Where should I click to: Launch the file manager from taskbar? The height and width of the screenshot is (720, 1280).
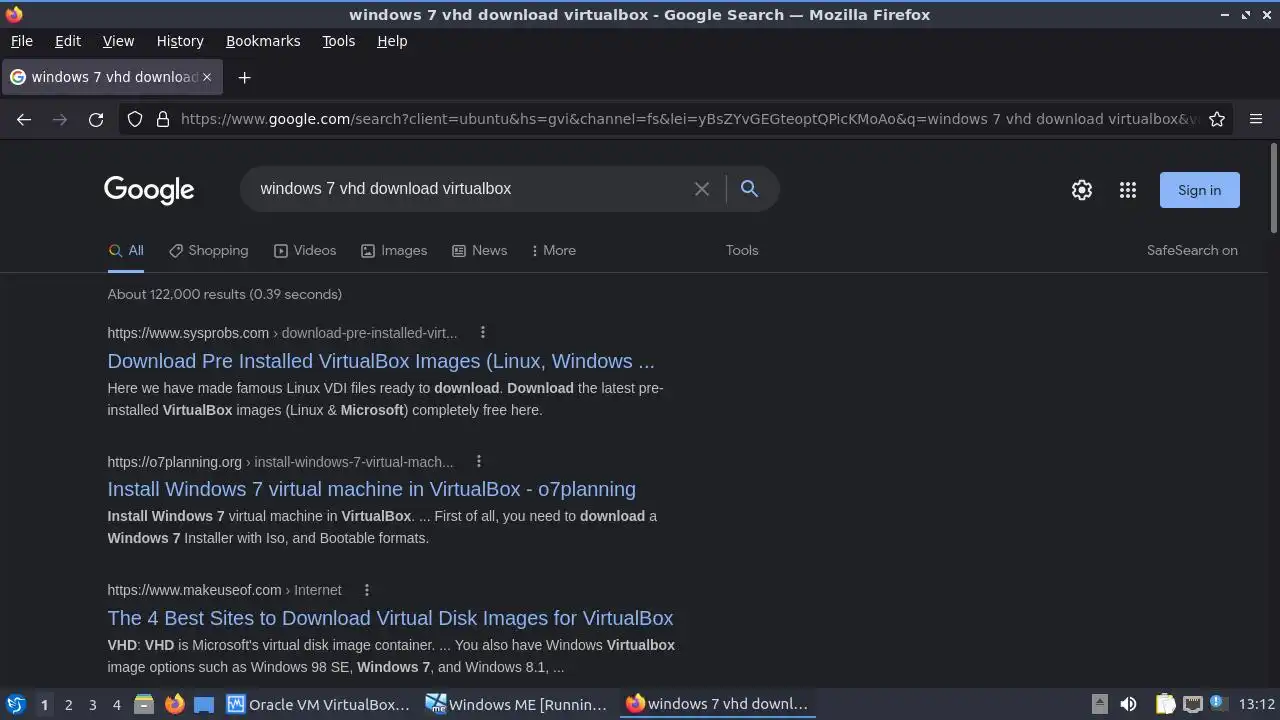[x=144, y=704]
